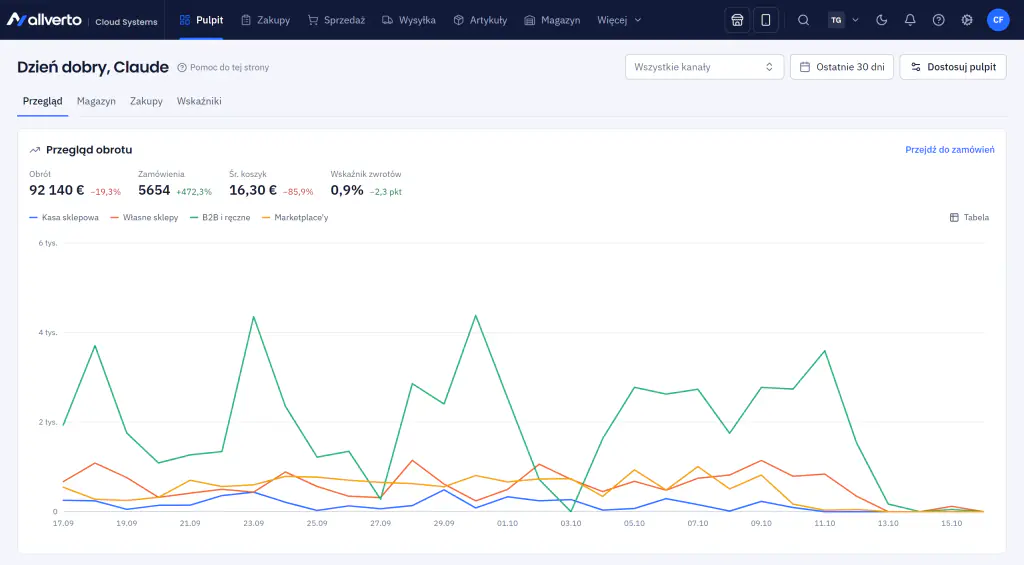Switch to the Magazyn sub-tab
The image size is (1024, 565).
pyautogui.click(x=96, y=101)
